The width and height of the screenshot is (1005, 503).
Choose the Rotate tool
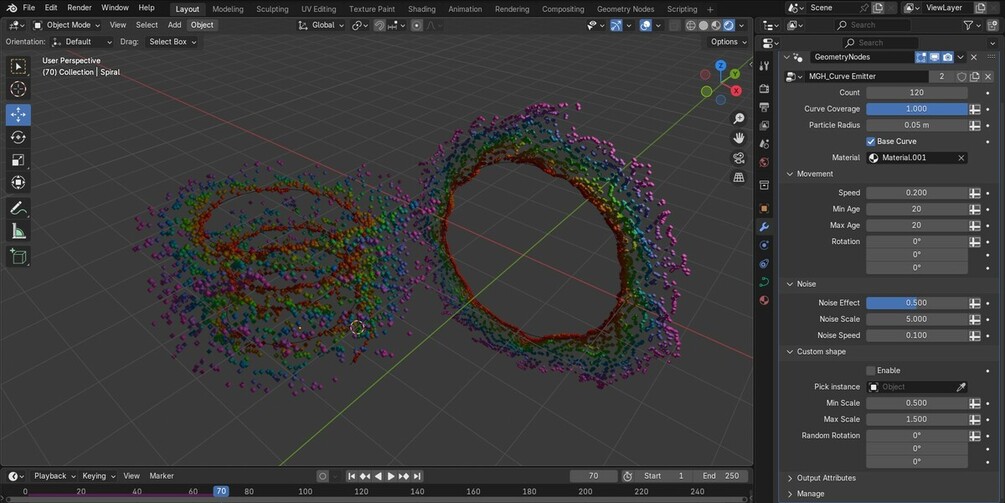click(x=18, y=137)
